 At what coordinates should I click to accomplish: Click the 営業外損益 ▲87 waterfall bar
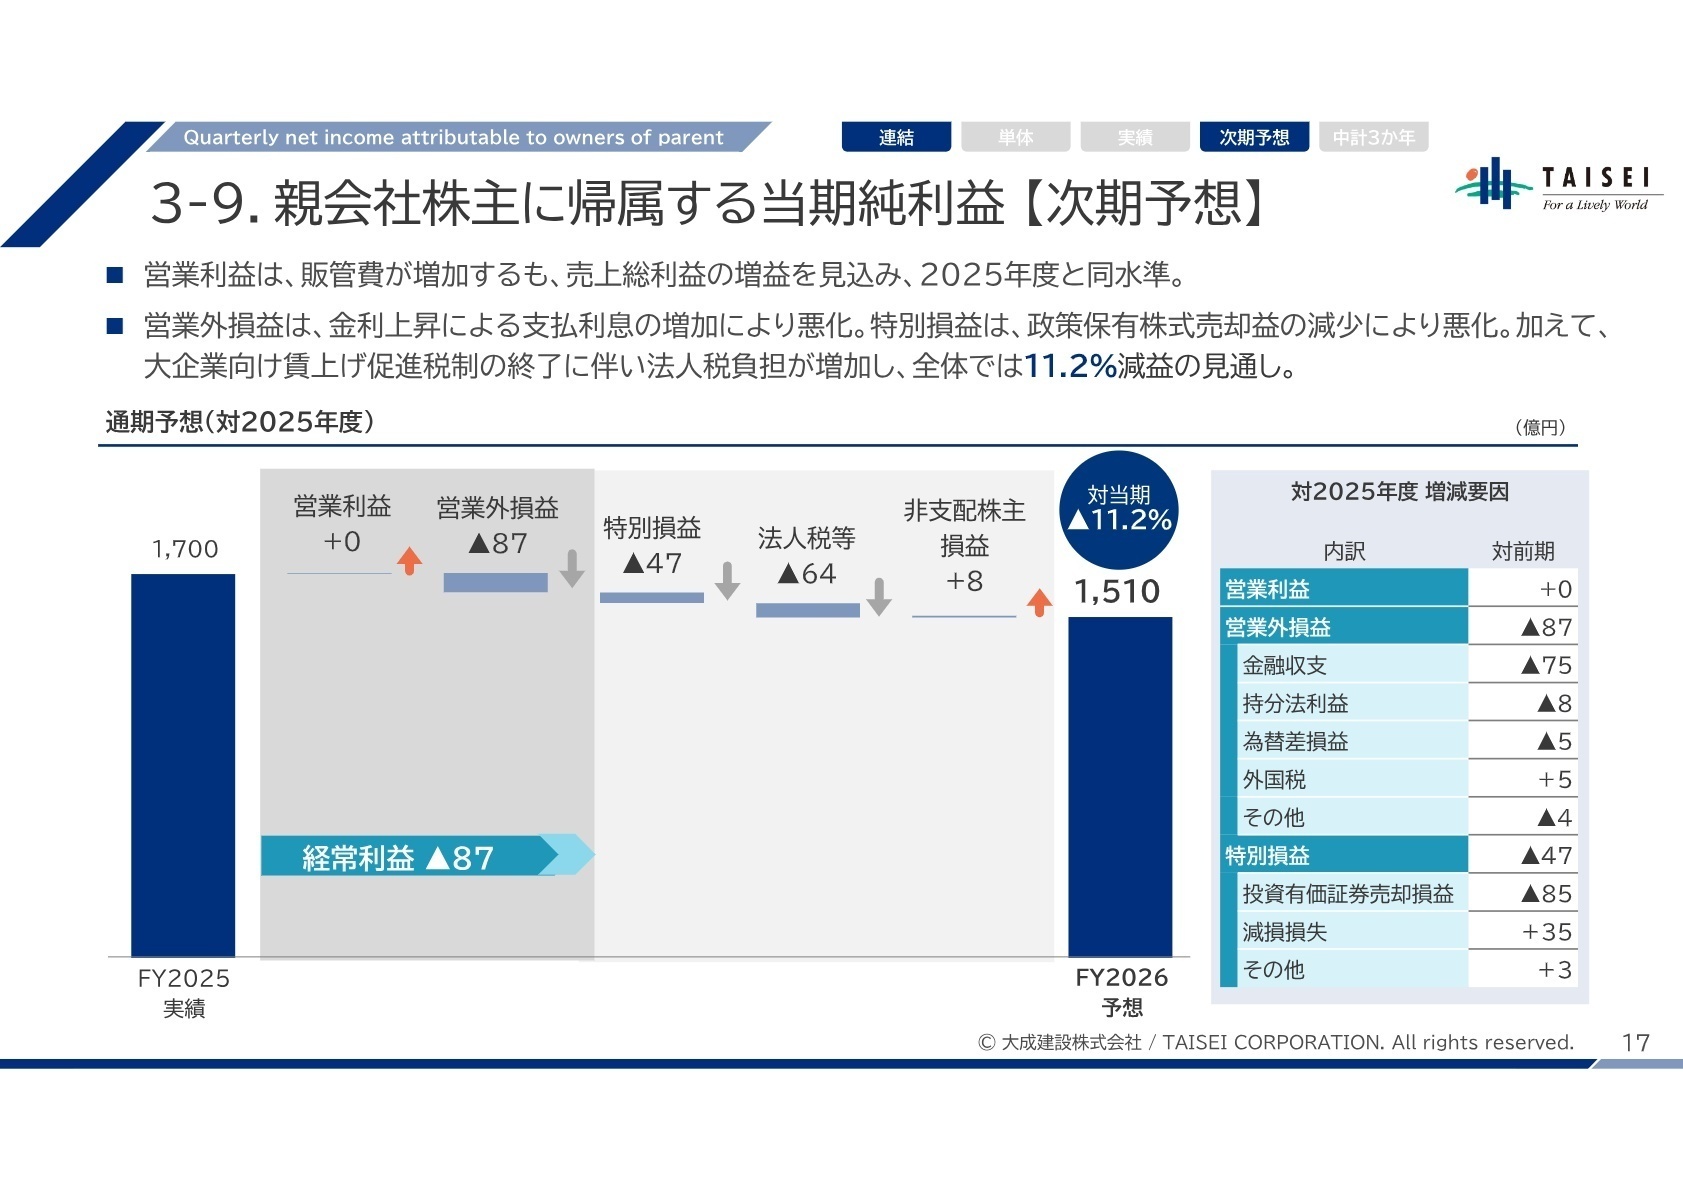click(495, 582)
